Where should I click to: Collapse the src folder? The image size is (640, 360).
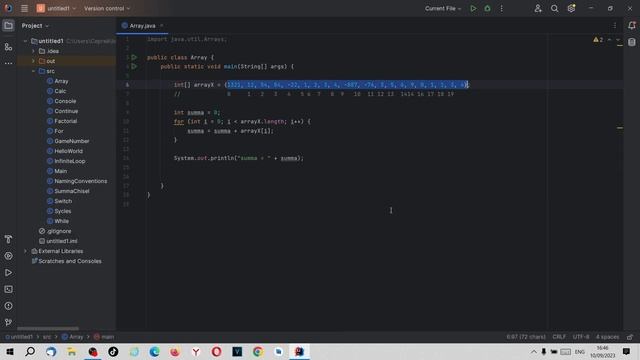(x=33, y=71)
